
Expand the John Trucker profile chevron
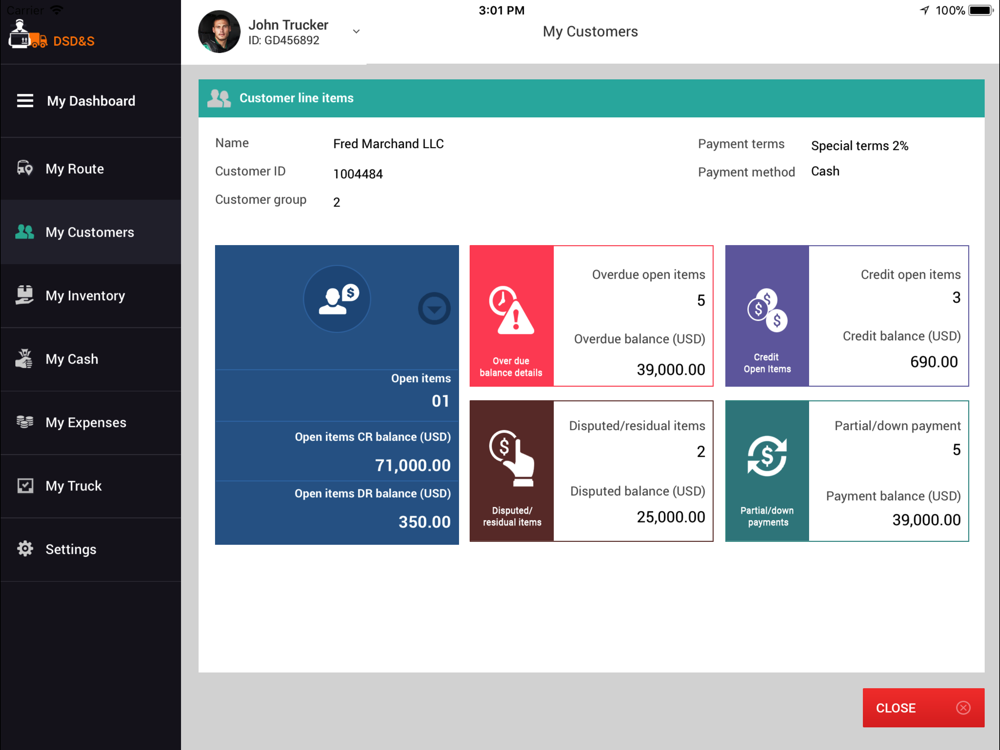coord(357,31)
